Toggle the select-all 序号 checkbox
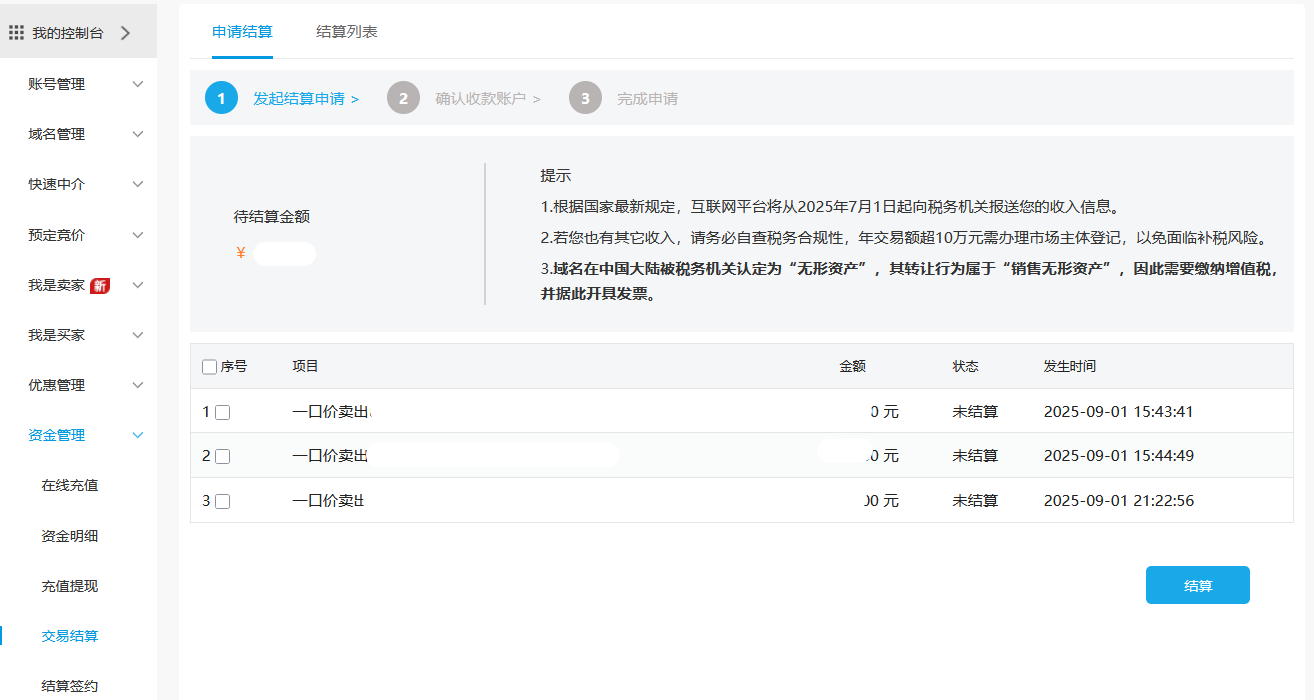The height and width of the screenshot is (700, 1314). 209,367
